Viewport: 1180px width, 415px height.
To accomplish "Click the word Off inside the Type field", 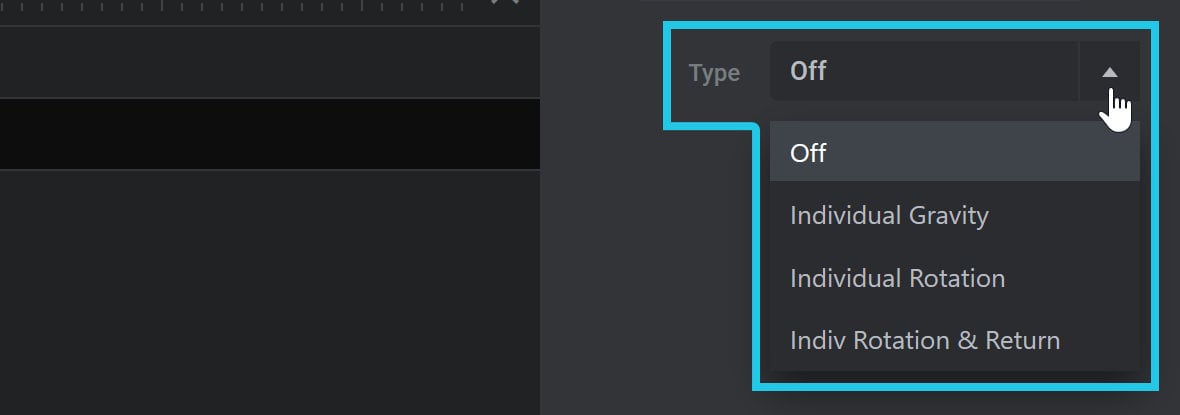I will pos(808,72).
